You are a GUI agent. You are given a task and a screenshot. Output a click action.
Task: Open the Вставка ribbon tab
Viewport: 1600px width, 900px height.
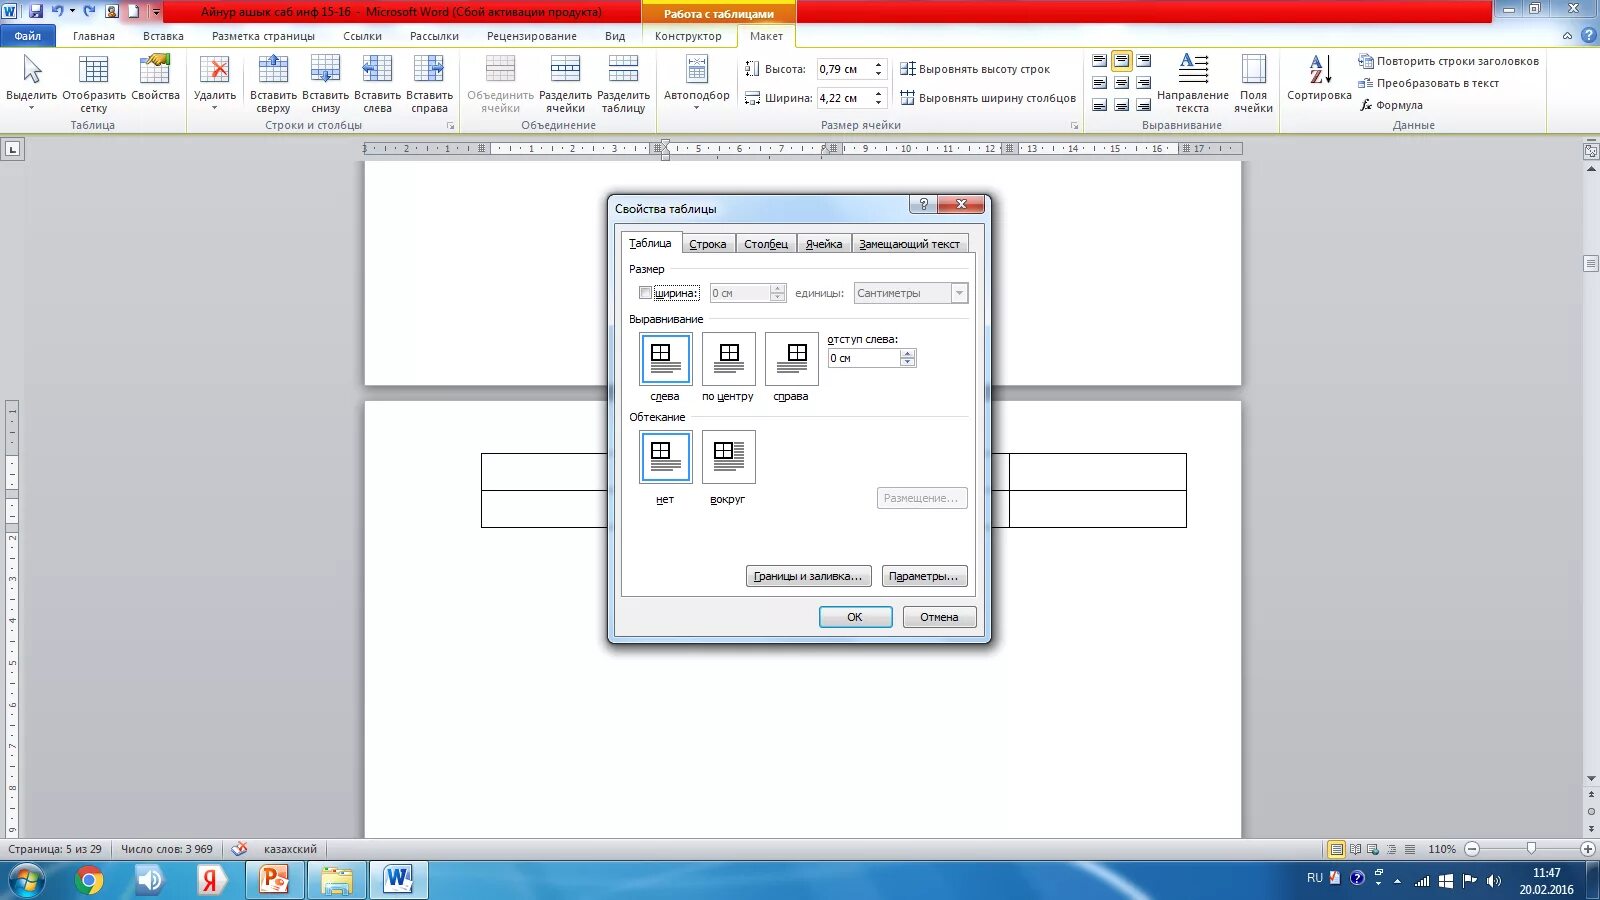(x=163, y=36)
